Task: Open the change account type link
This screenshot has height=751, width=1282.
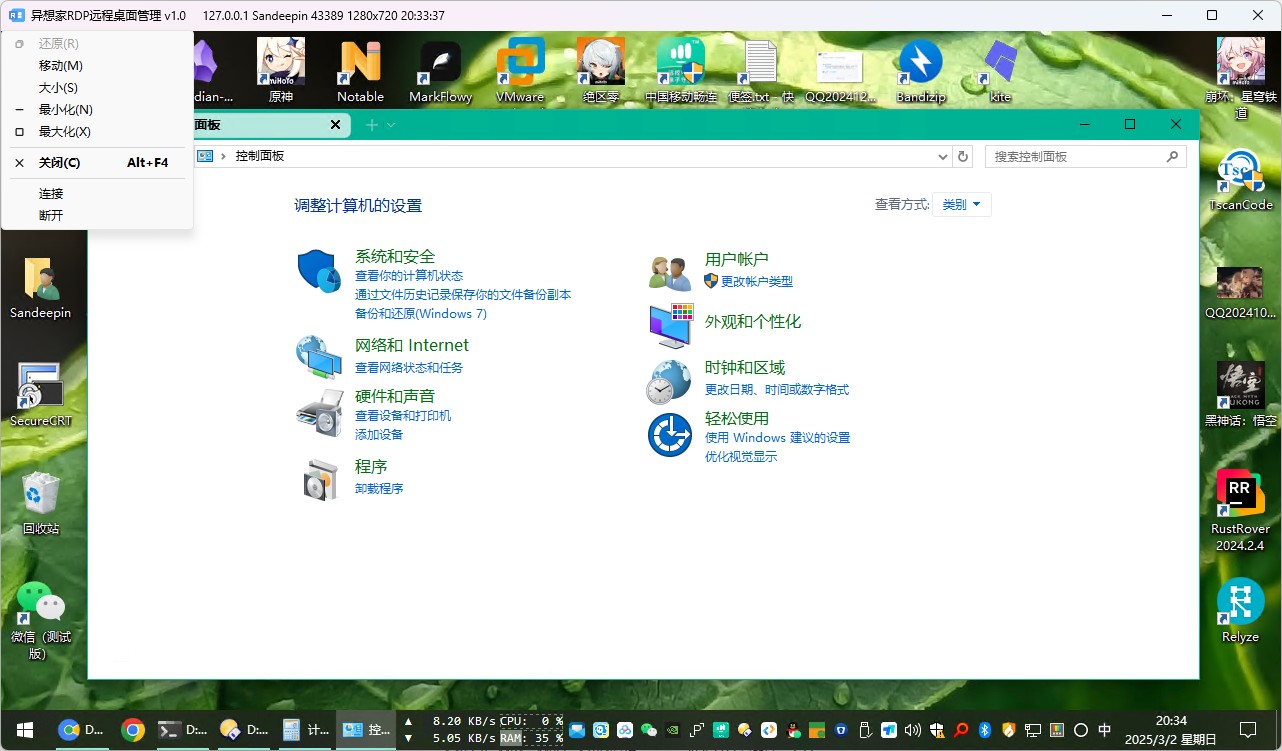Action: 756,282
